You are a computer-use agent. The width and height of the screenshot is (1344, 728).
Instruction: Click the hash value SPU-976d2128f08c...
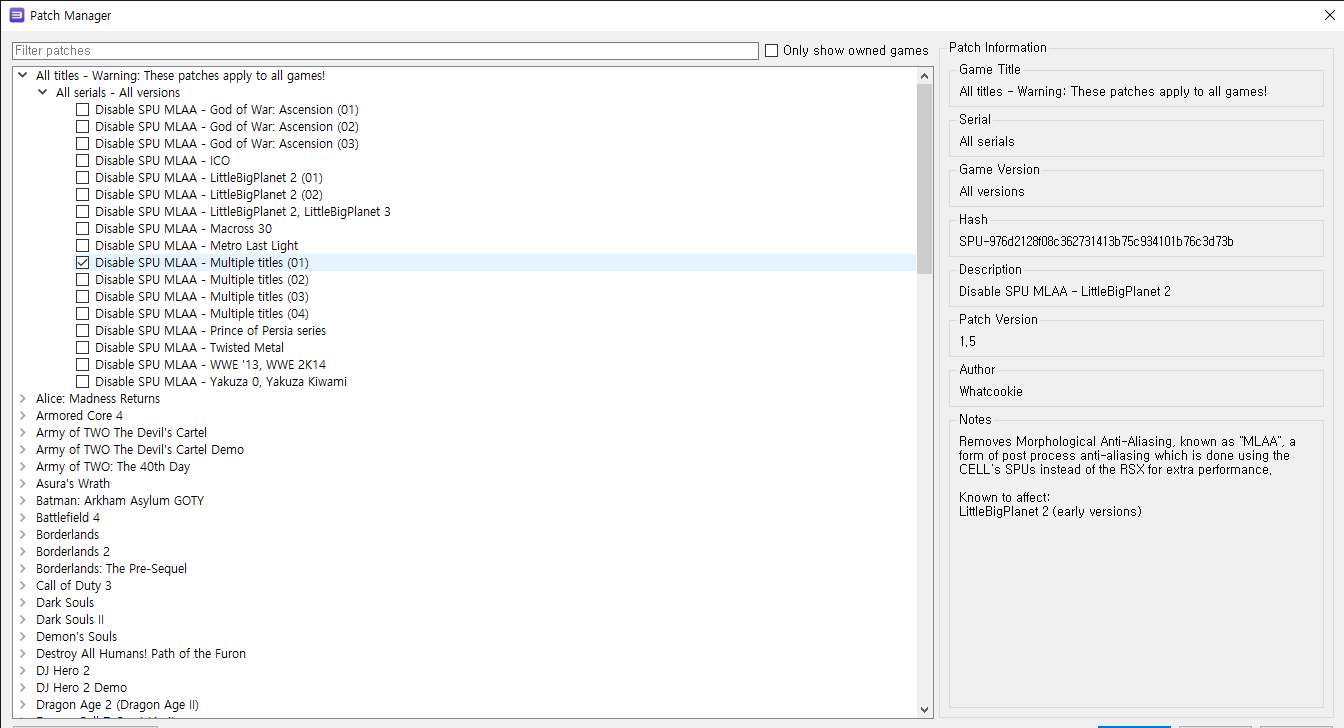pos(1096,241)
